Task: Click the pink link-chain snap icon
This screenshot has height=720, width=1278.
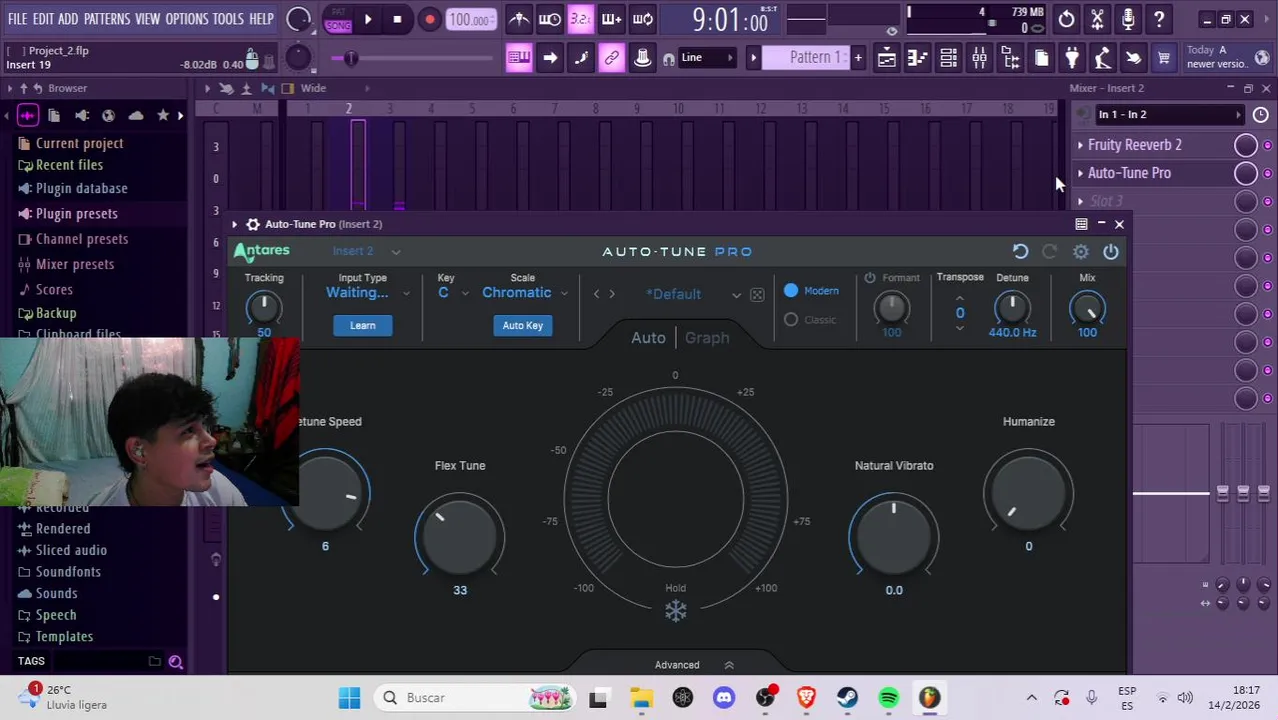Action: [612, 58]
